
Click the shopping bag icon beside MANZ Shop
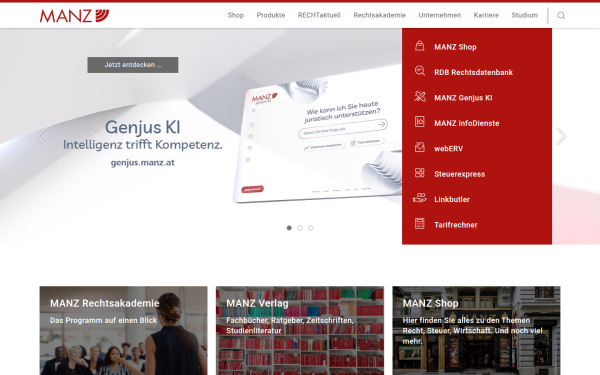pyautogui.click(x=420, y=46)
